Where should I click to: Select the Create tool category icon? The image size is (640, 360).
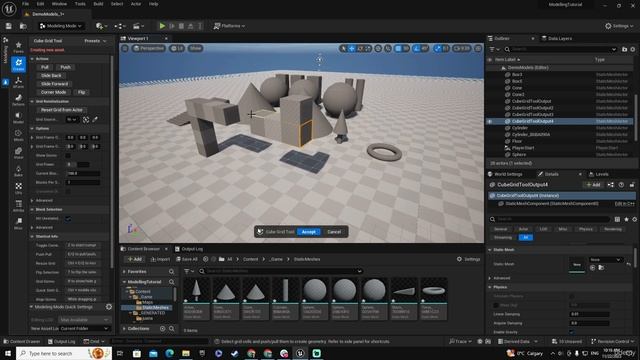[18, 64]
